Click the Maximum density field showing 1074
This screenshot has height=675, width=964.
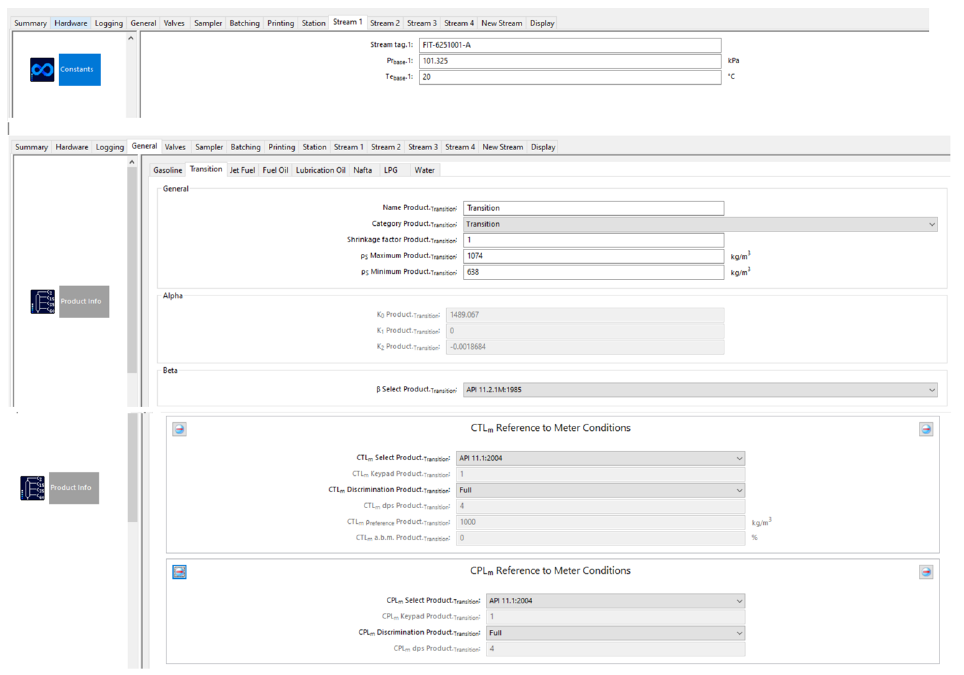[593, 256]
